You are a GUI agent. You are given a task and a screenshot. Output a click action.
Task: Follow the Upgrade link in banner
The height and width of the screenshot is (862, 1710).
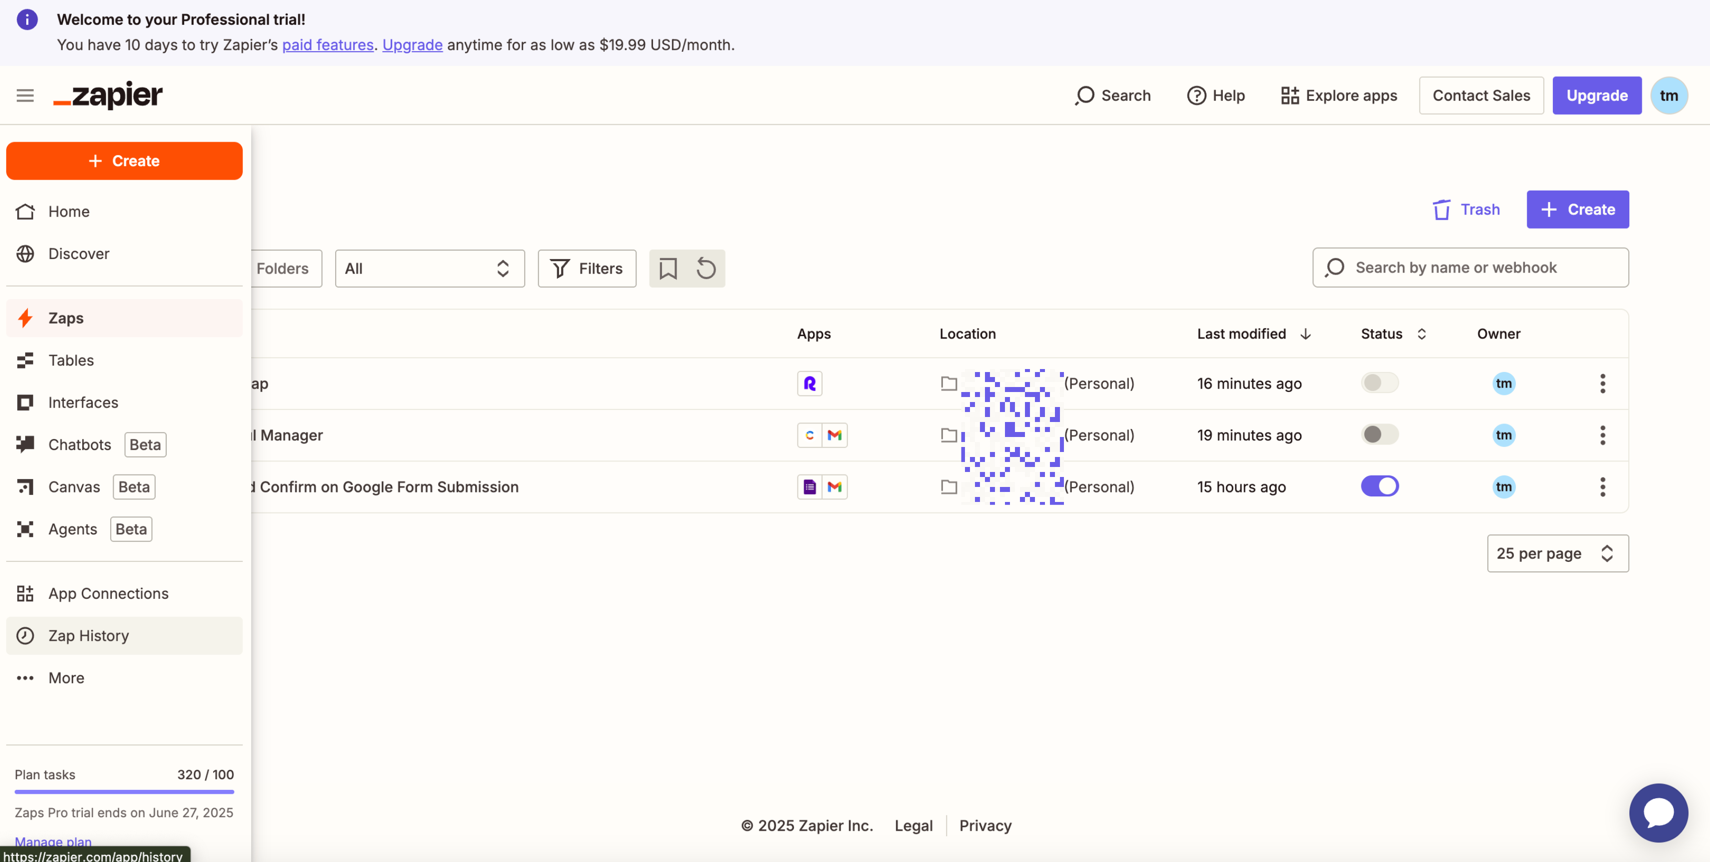pyautogui.click(x=412, y=45)
